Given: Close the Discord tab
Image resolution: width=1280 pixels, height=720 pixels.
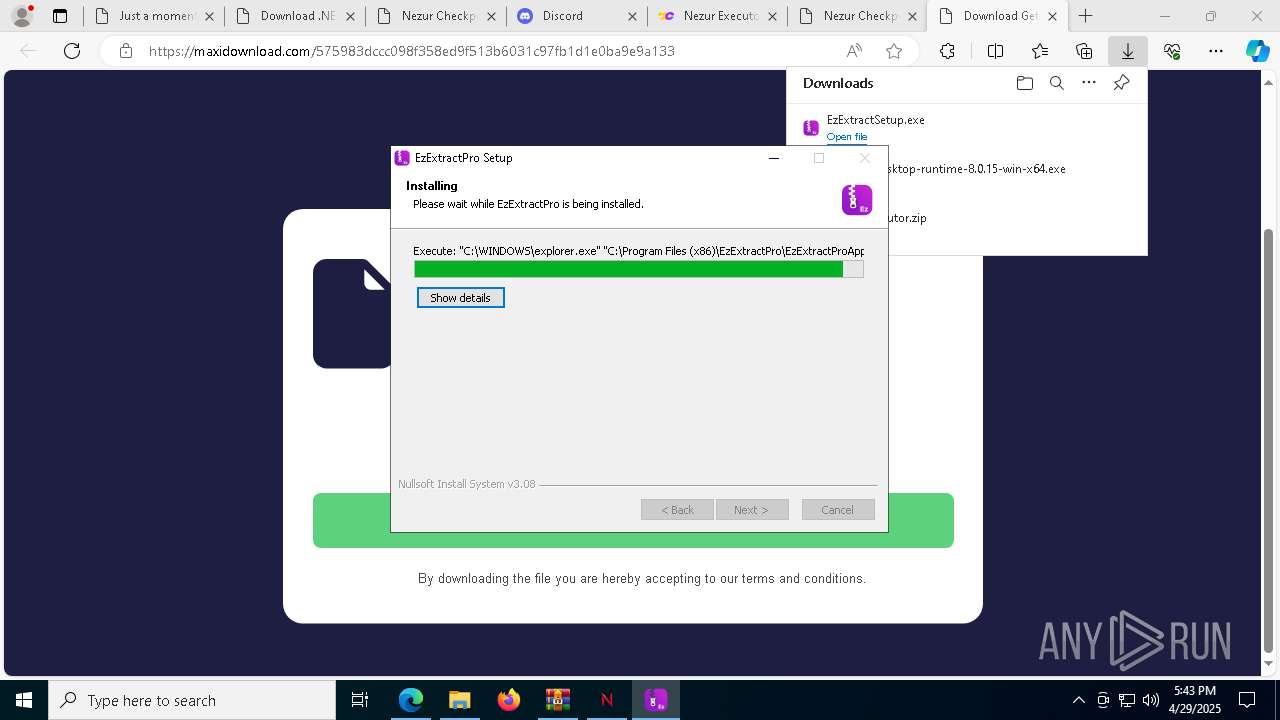Looking at the screenshot, I should coord(631,16).
